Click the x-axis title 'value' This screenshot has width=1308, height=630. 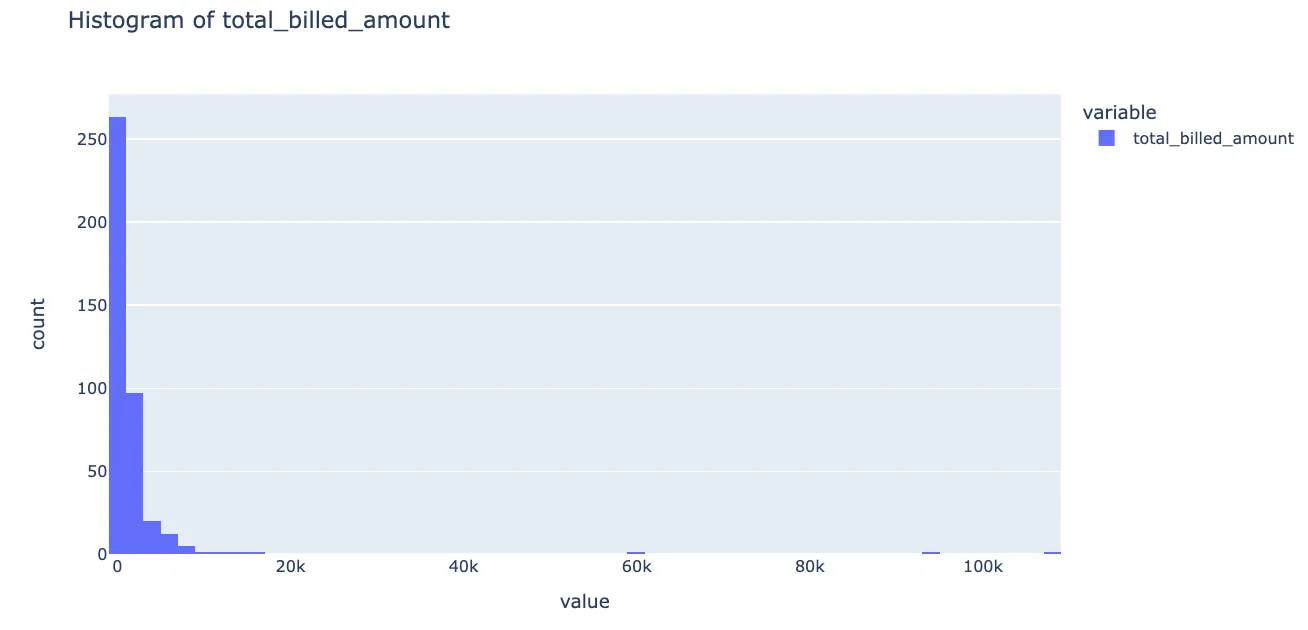[584, 601]
